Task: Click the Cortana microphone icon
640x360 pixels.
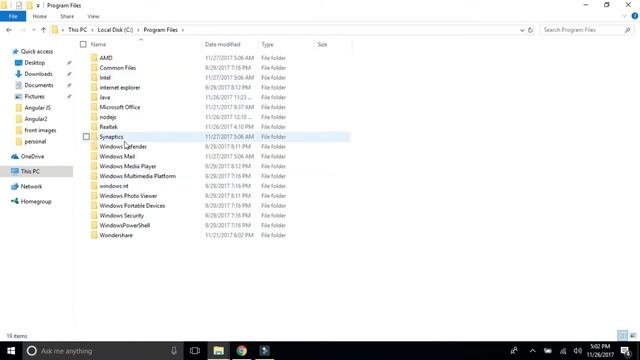Action: click(x=174, y=351)
